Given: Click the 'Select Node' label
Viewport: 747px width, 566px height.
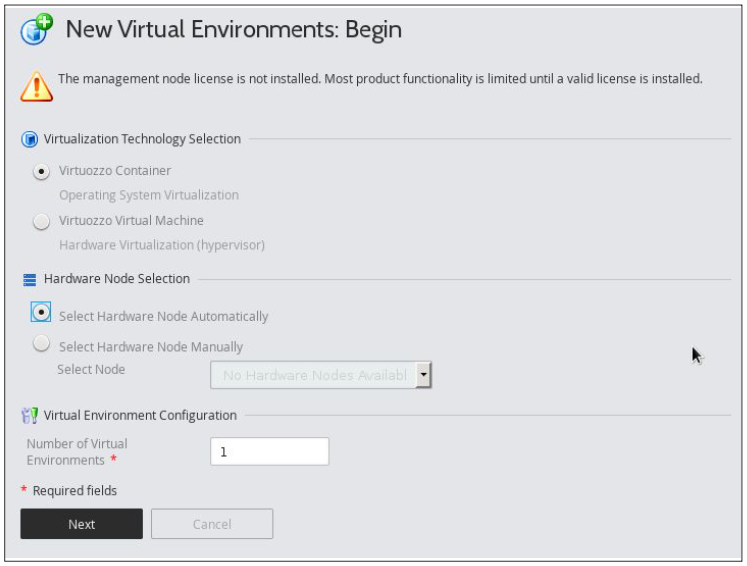Looking at the screenshot, I should (x=91, y=369).
